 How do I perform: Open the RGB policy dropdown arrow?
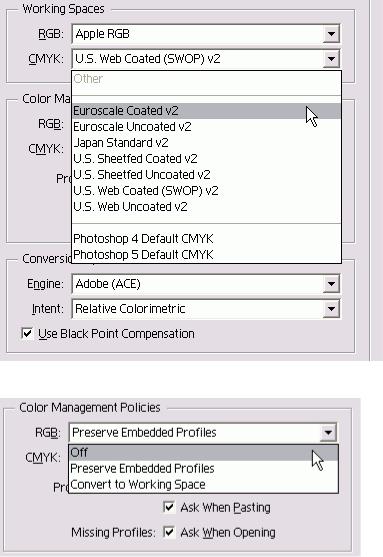328,433
